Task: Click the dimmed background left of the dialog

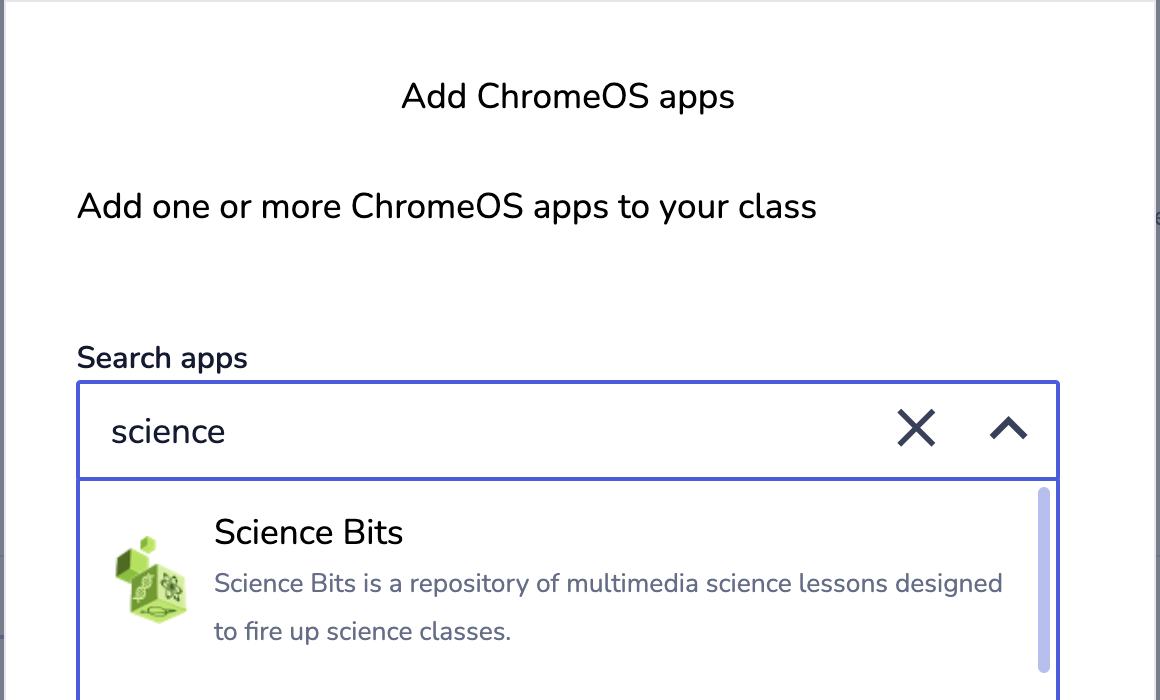Action: click(2, 350)
